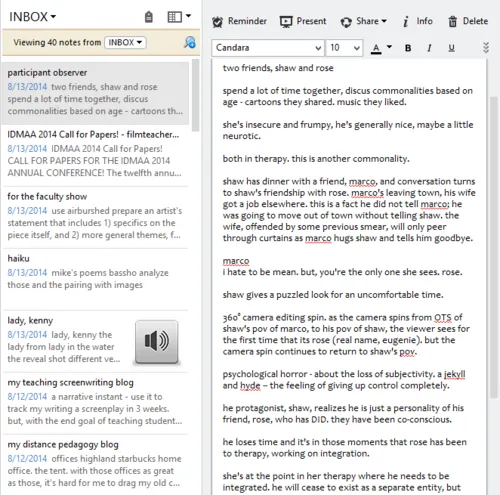The image size is (500, 495).
Task: Open the INBOX filter dropdown in the viewing bar
Action: (125, 42)
